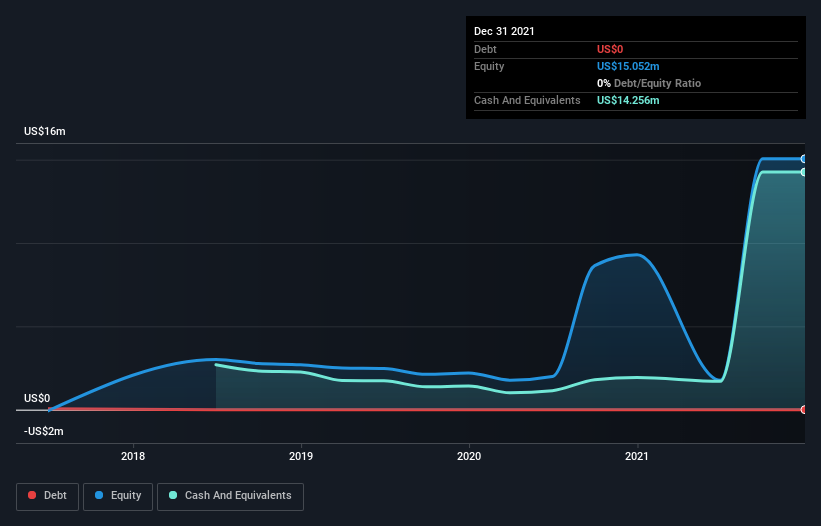Click the 2018 x-axis label
Screen dimensions: 821x526
[x=133, y=456]
